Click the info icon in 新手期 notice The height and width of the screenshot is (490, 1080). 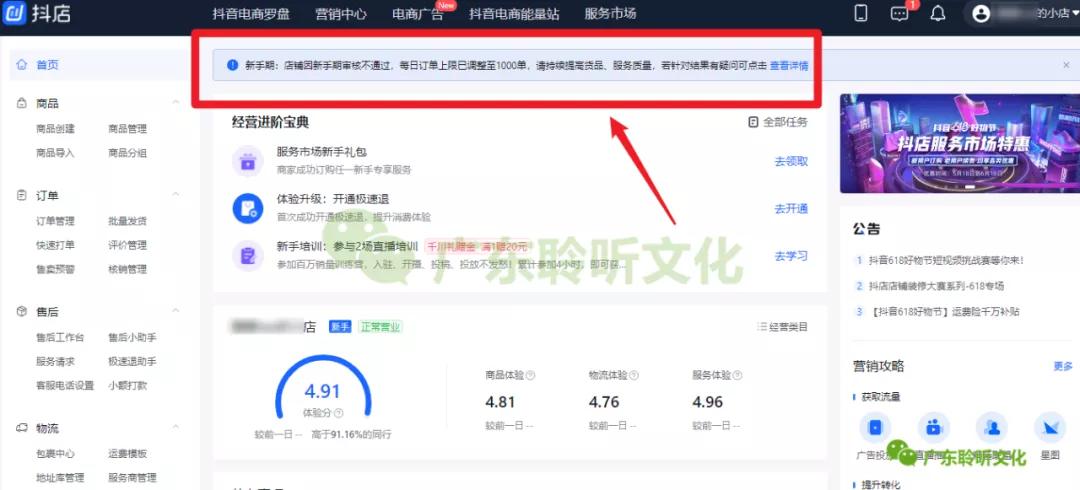point(232,65)
